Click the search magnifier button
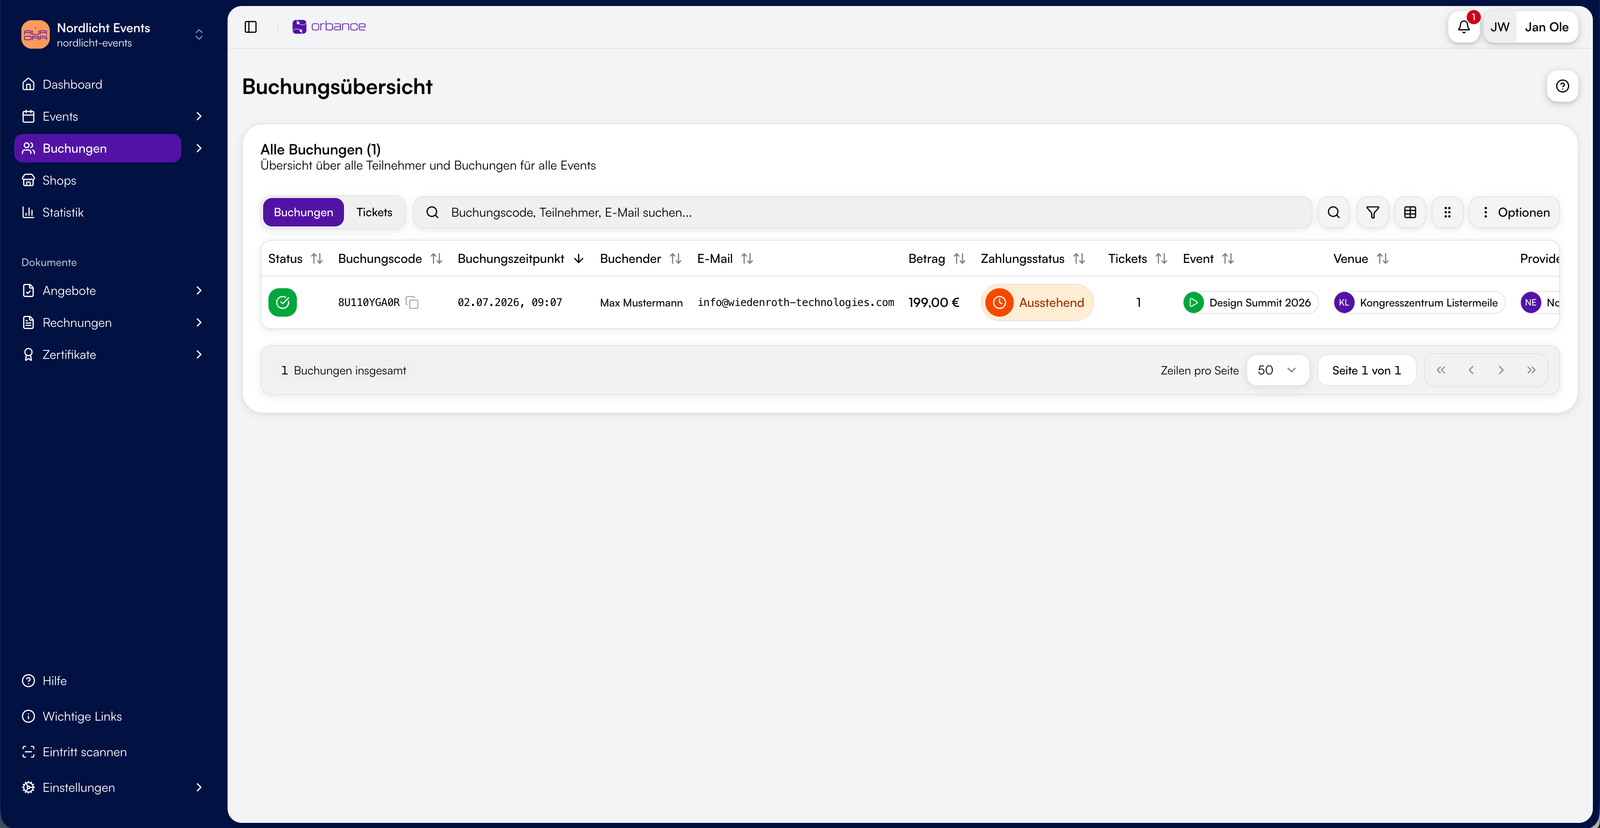This screenshot has height=828, width=1600. (1334, 212)
